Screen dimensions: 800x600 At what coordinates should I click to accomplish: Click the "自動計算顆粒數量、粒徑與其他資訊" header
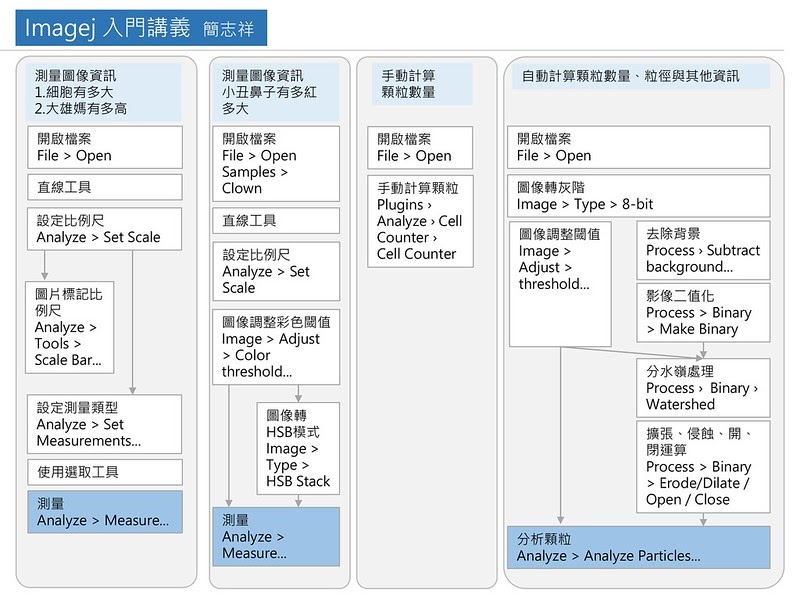(x=641, y=76)
